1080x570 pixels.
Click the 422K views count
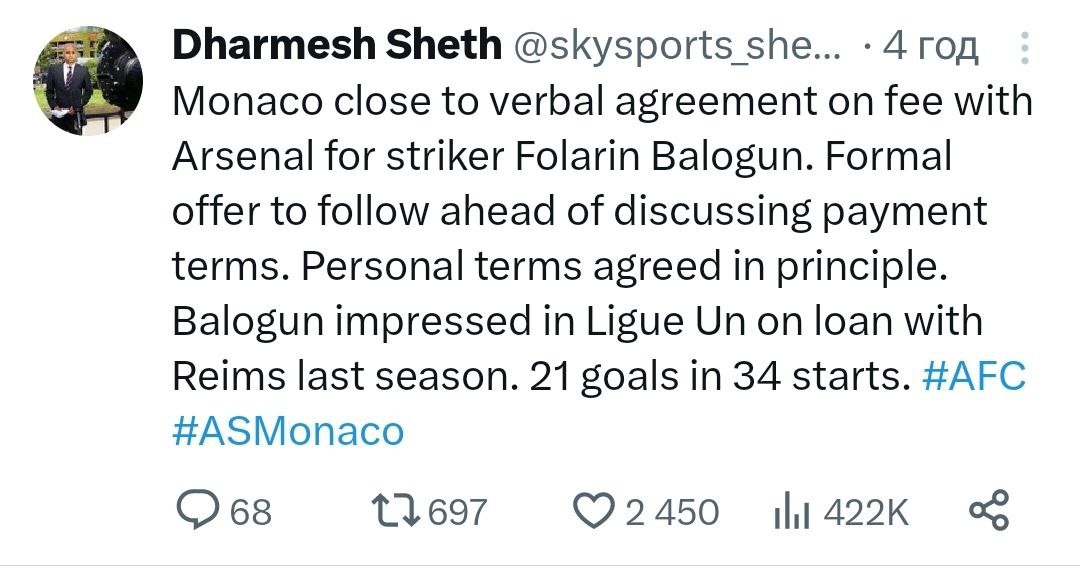tap(865, 512)
